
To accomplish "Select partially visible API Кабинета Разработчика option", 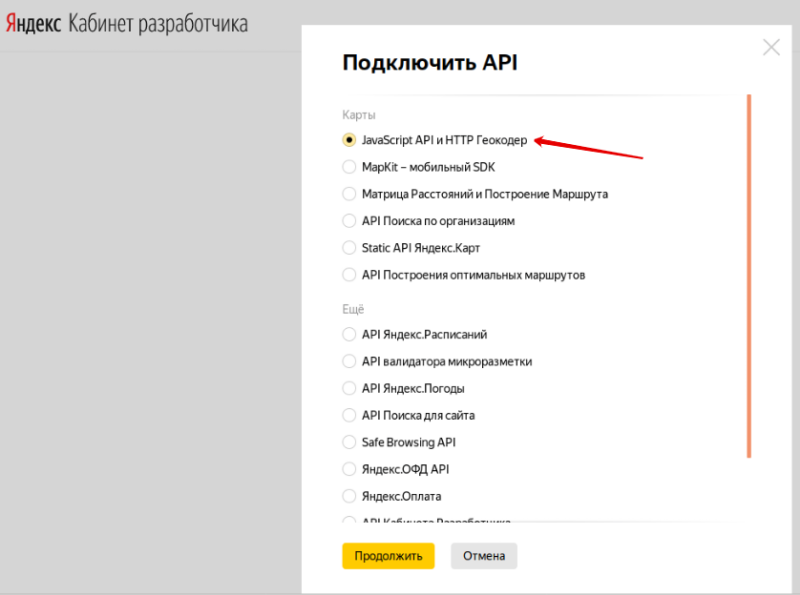I will (x=349, y=521).
